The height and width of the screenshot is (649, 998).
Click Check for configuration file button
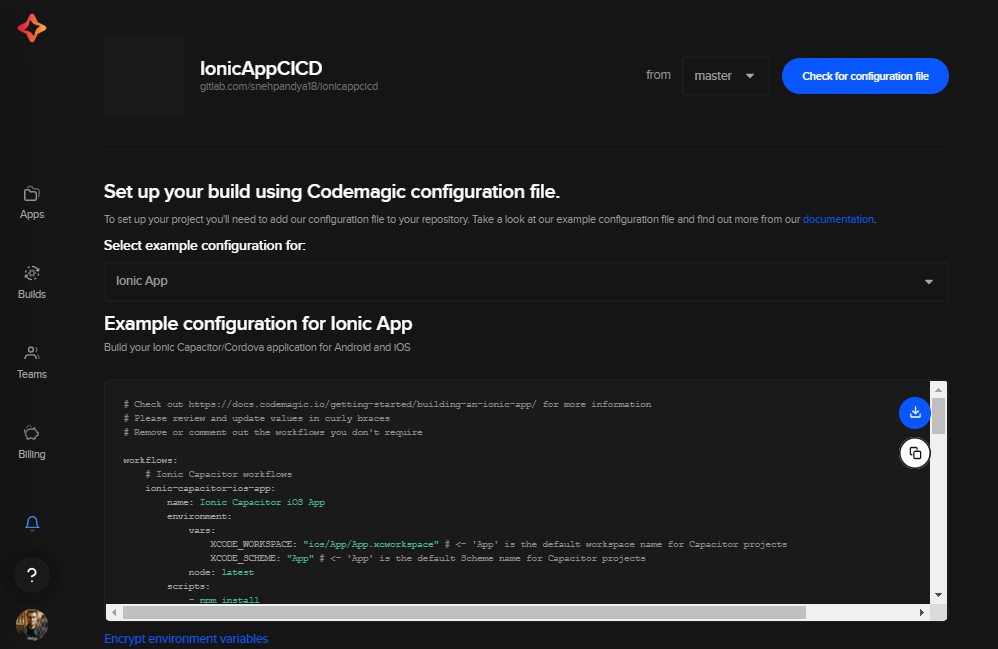[865, 76]
